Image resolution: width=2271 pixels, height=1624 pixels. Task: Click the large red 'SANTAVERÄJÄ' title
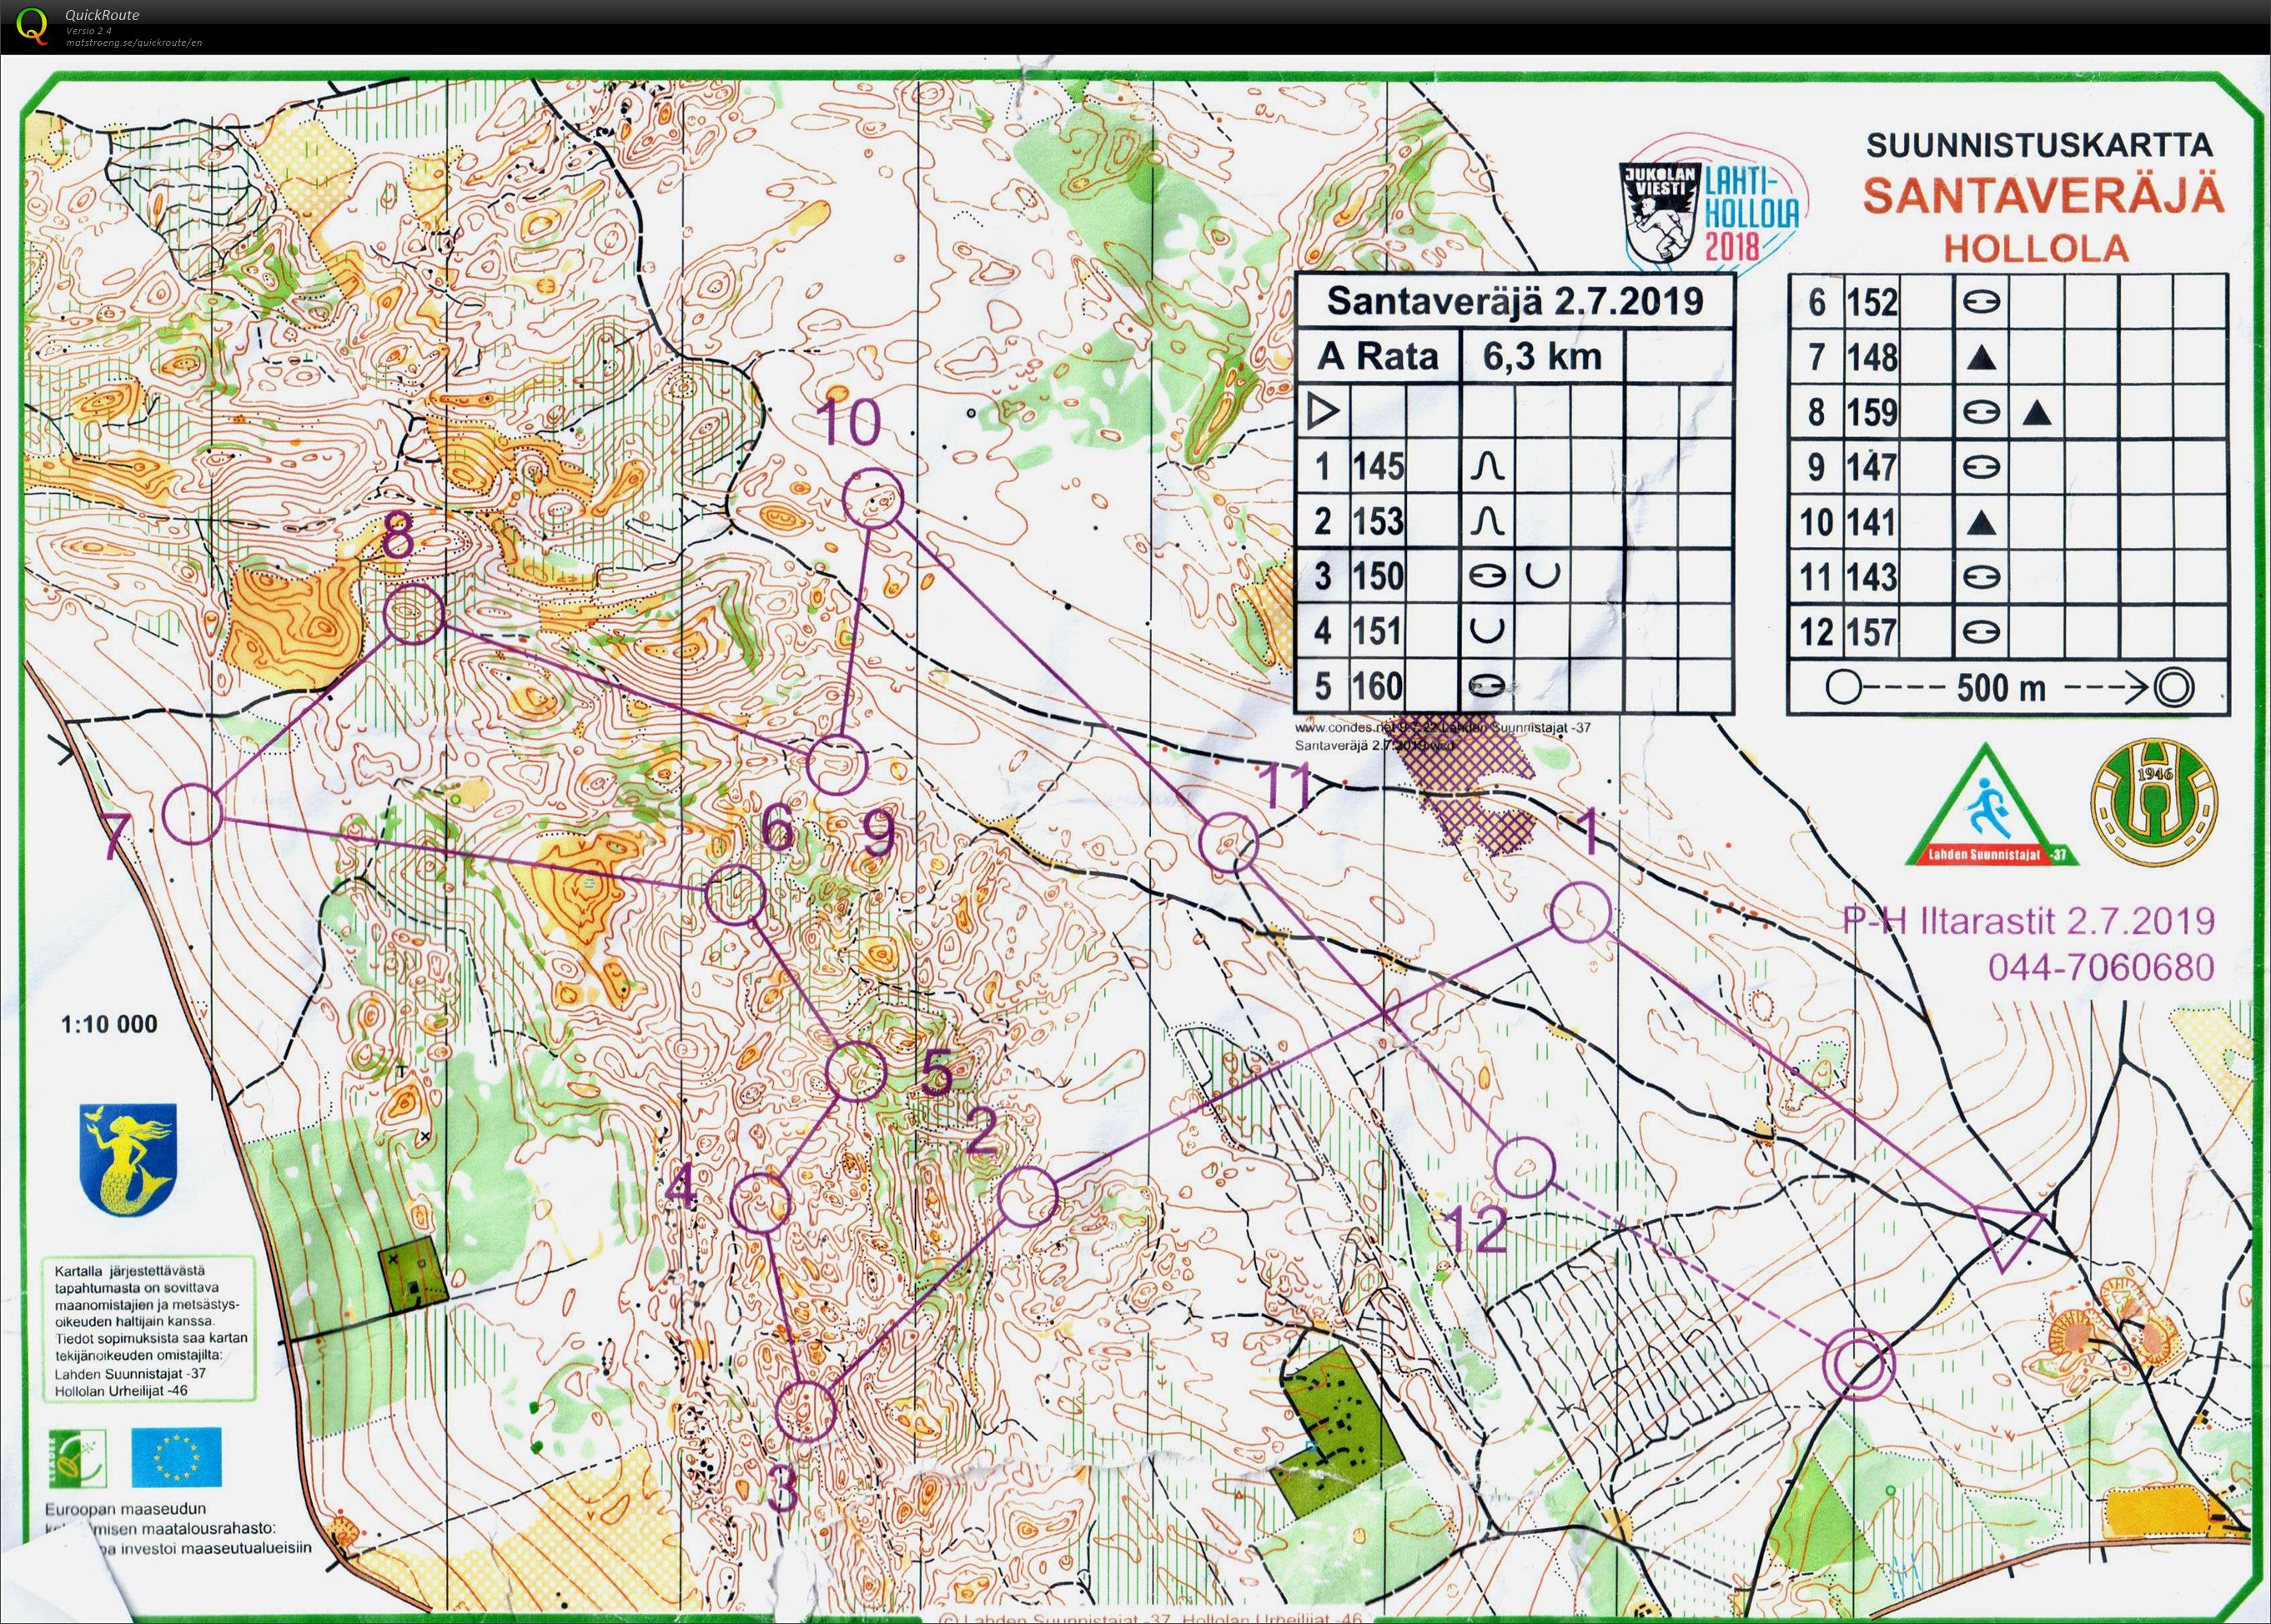point(2043,194)
